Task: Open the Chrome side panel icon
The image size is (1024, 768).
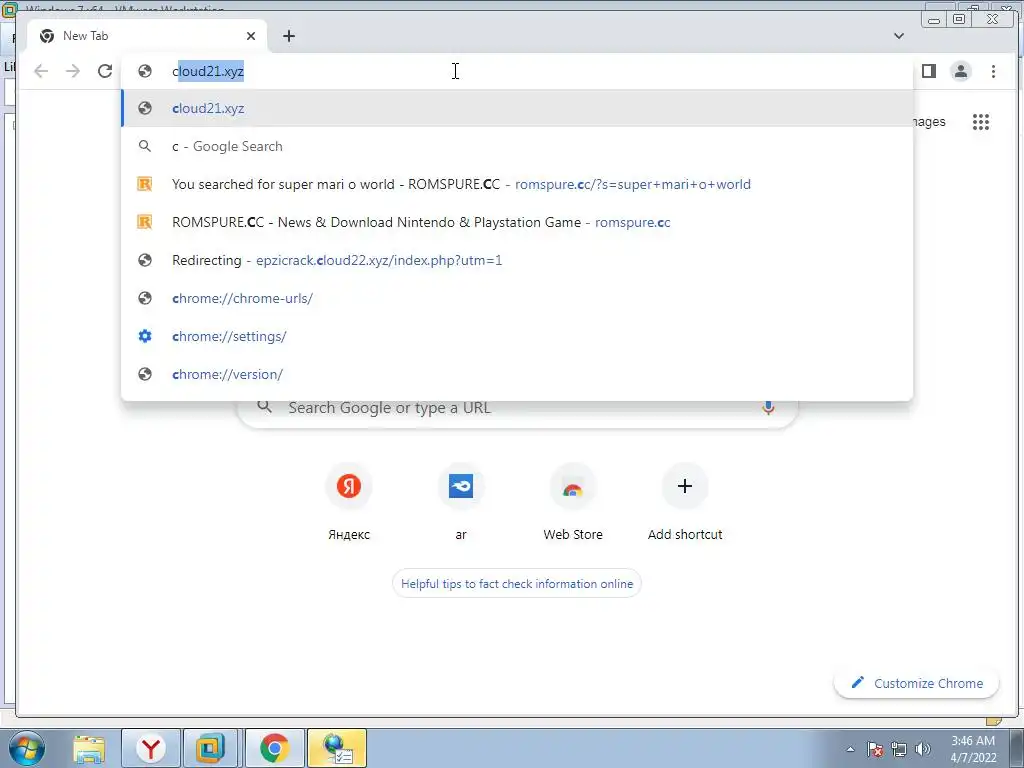Action: [x=929, y=71]
